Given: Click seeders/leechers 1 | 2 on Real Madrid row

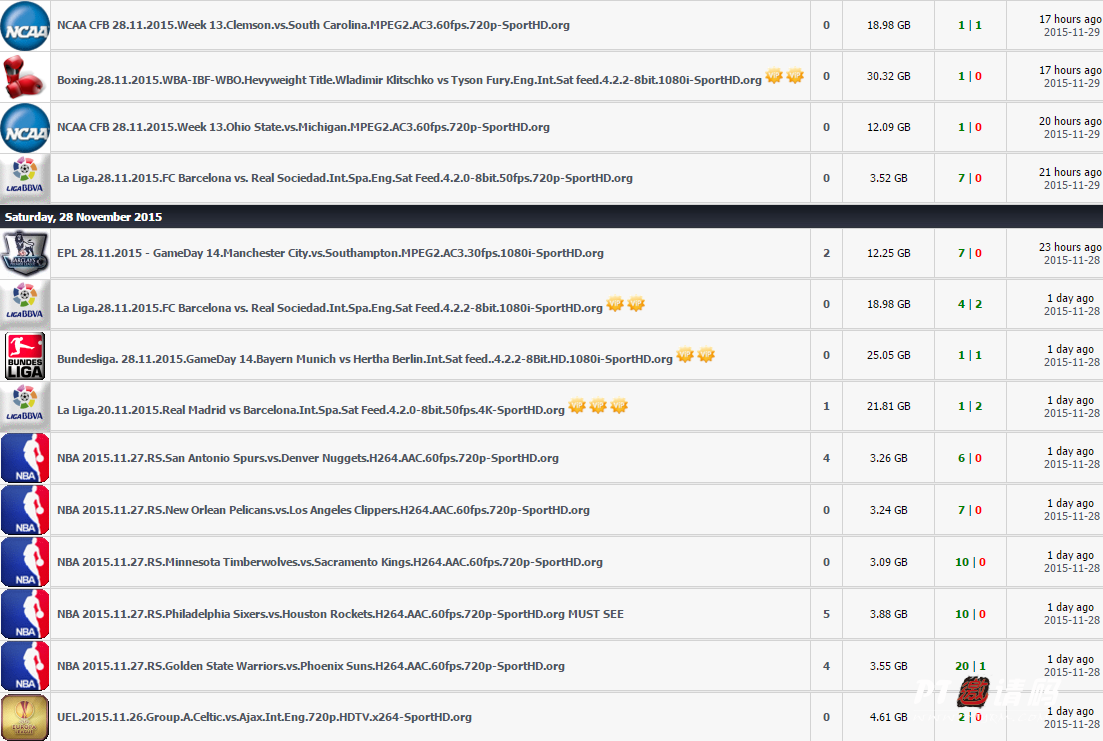Looking at the screenshot, I should point(970,406).
